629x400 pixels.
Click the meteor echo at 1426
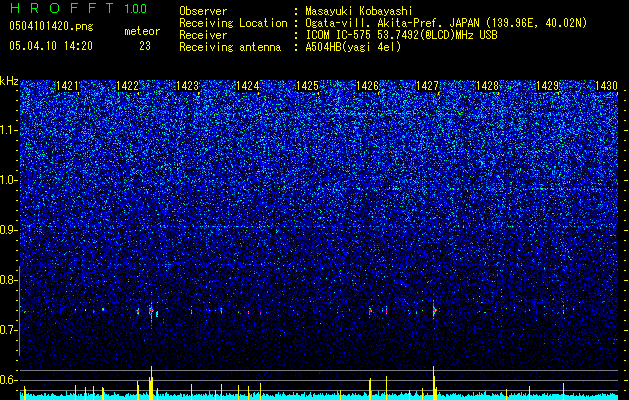(x=370, y=310)
